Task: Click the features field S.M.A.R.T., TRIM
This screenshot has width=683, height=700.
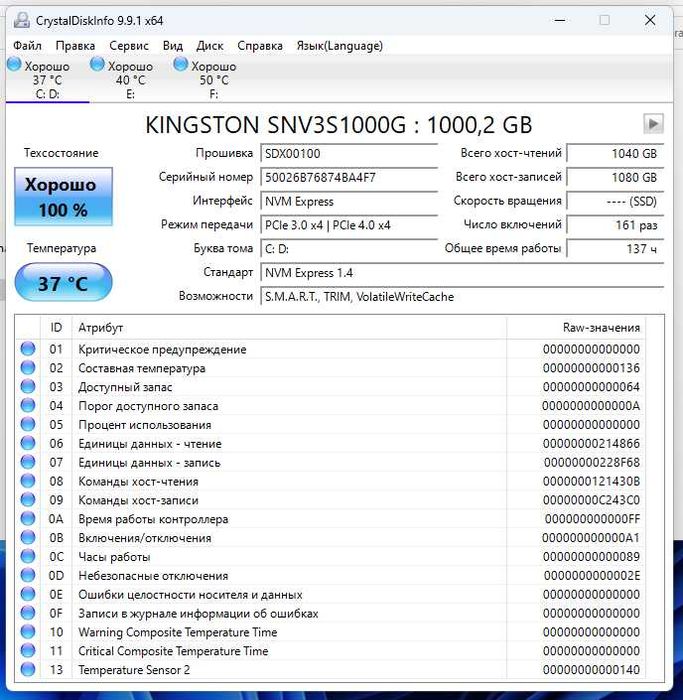Action: tap(462, 296)
